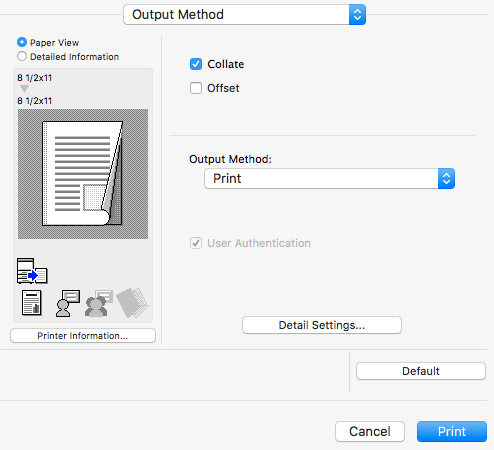The image size is (494, 450).
Task: Uncheck the Collate checkbox
Action: tap(196, 64)
